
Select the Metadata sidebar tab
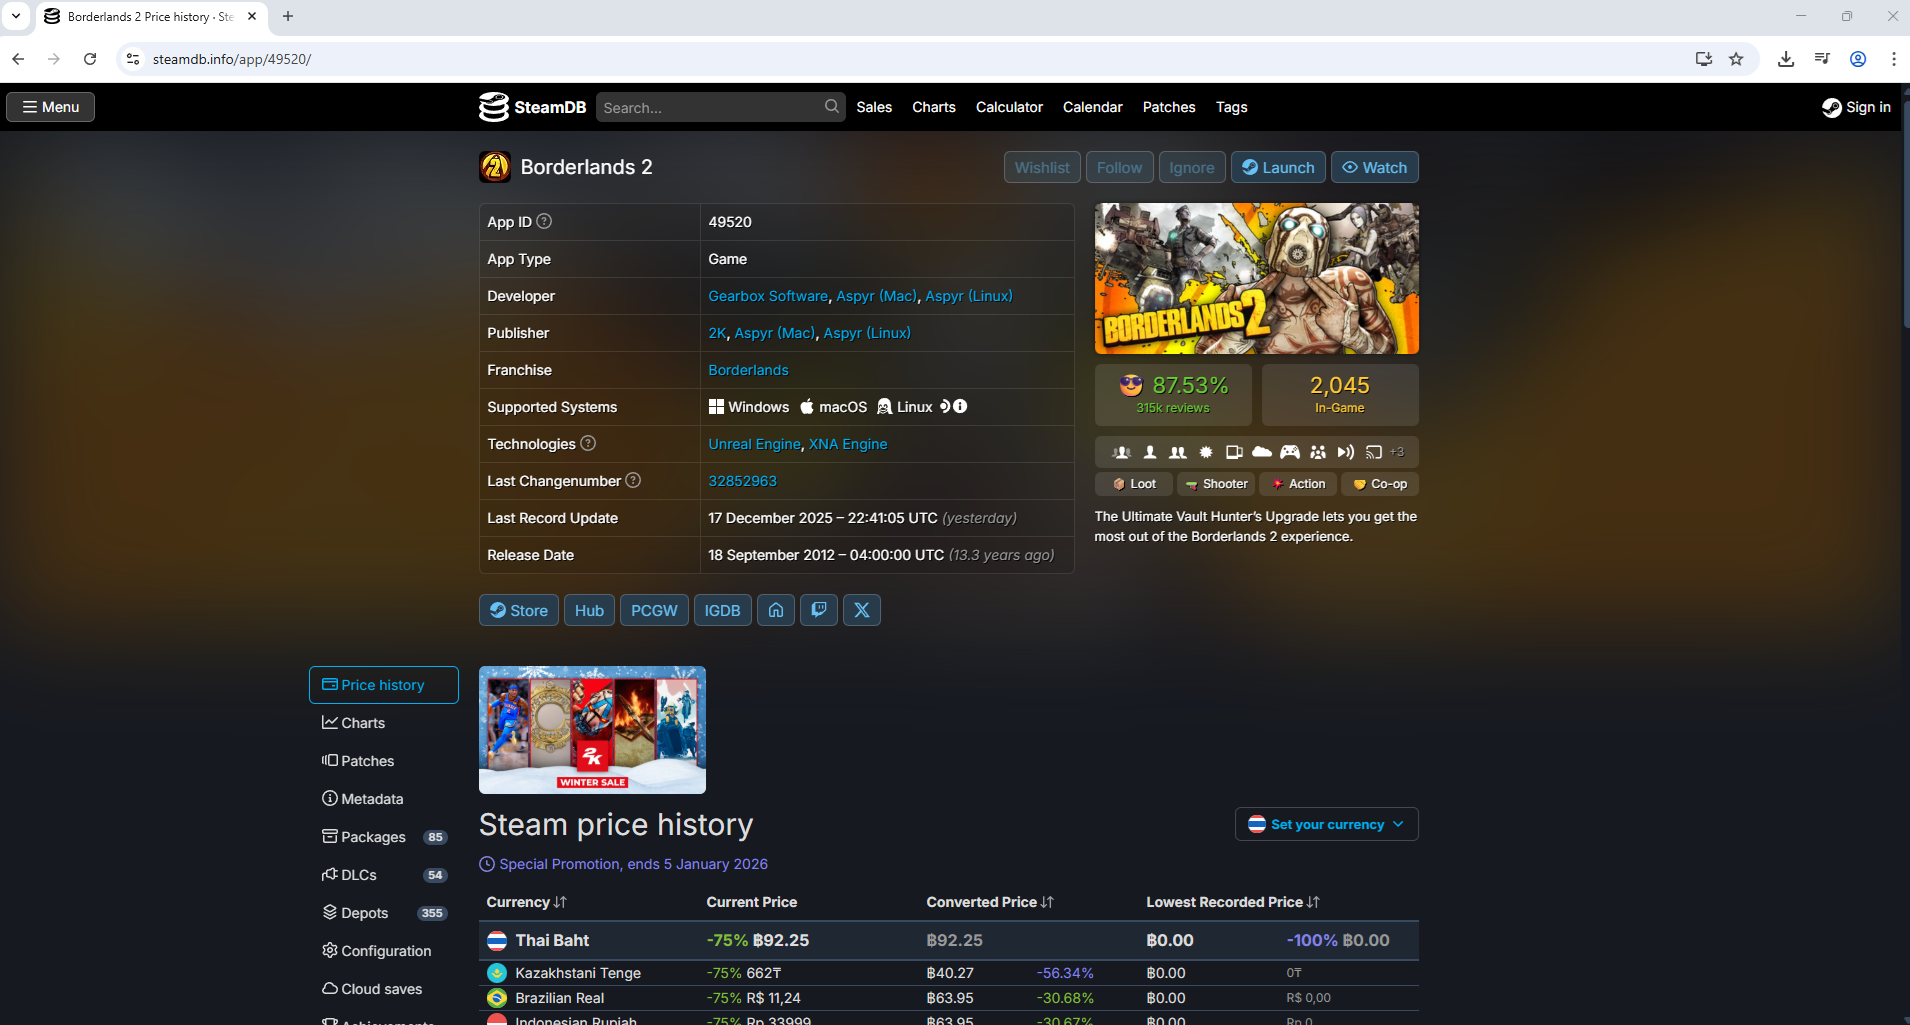click(384, 799)
